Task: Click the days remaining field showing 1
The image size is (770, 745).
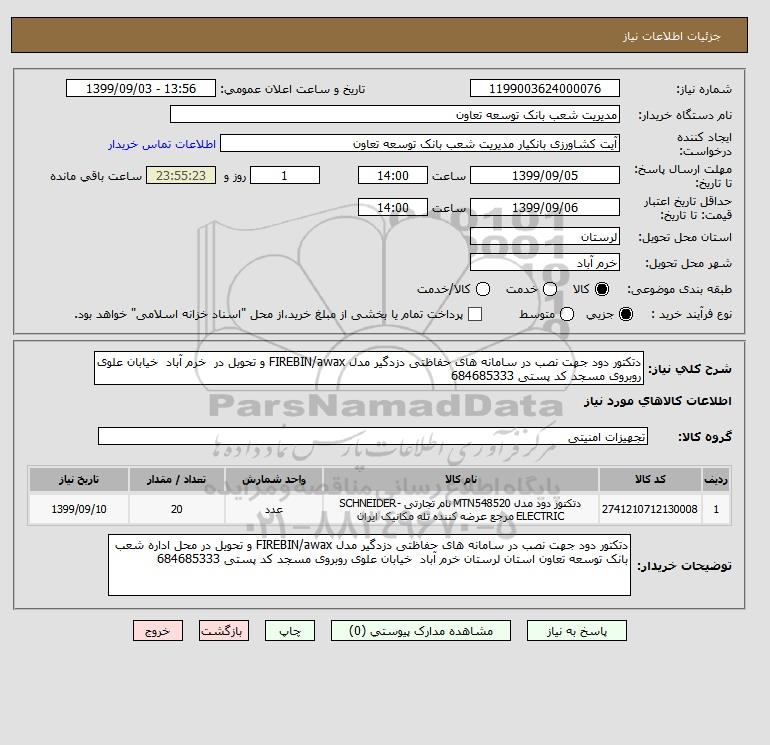Action: tap(285, 175)
